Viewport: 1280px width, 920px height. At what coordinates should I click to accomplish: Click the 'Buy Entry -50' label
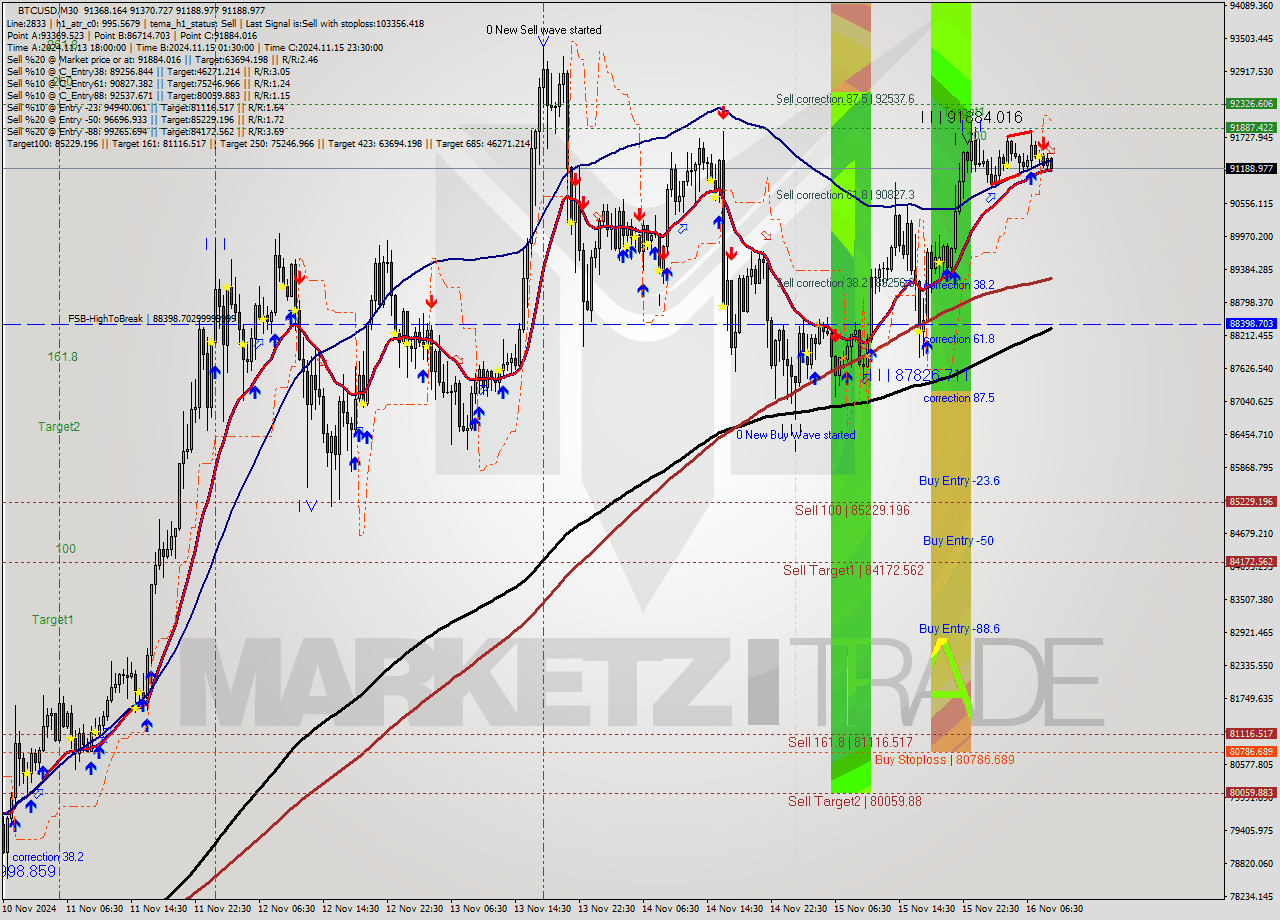point(958,541)
